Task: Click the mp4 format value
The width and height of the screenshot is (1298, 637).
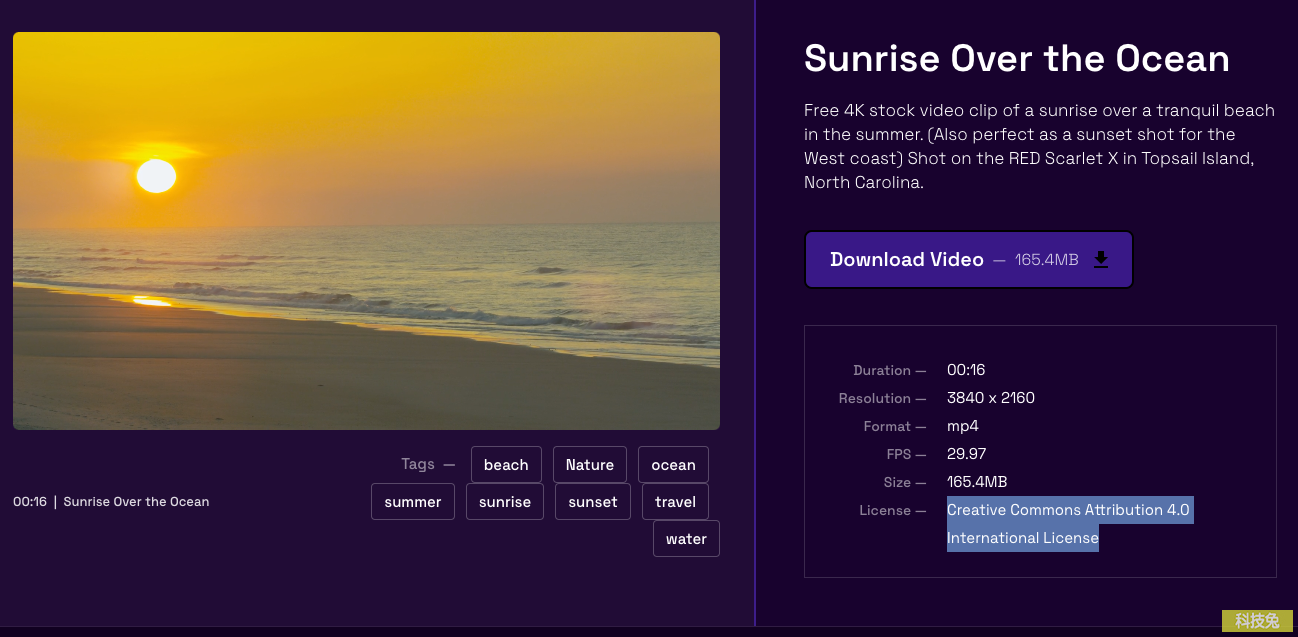Action: (962, 426)
